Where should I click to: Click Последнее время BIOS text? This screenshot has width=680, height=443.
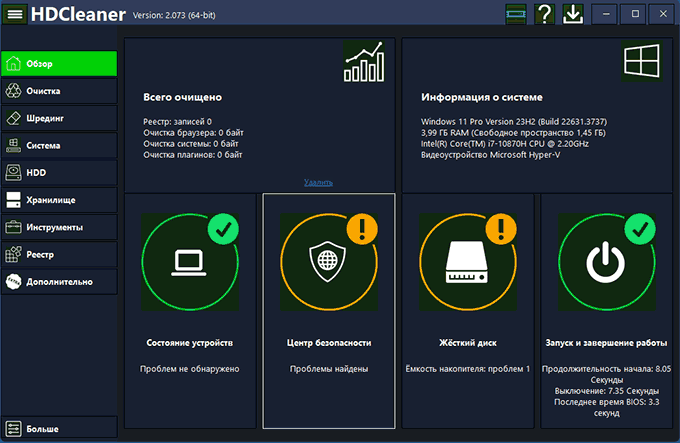click(607, 407)
